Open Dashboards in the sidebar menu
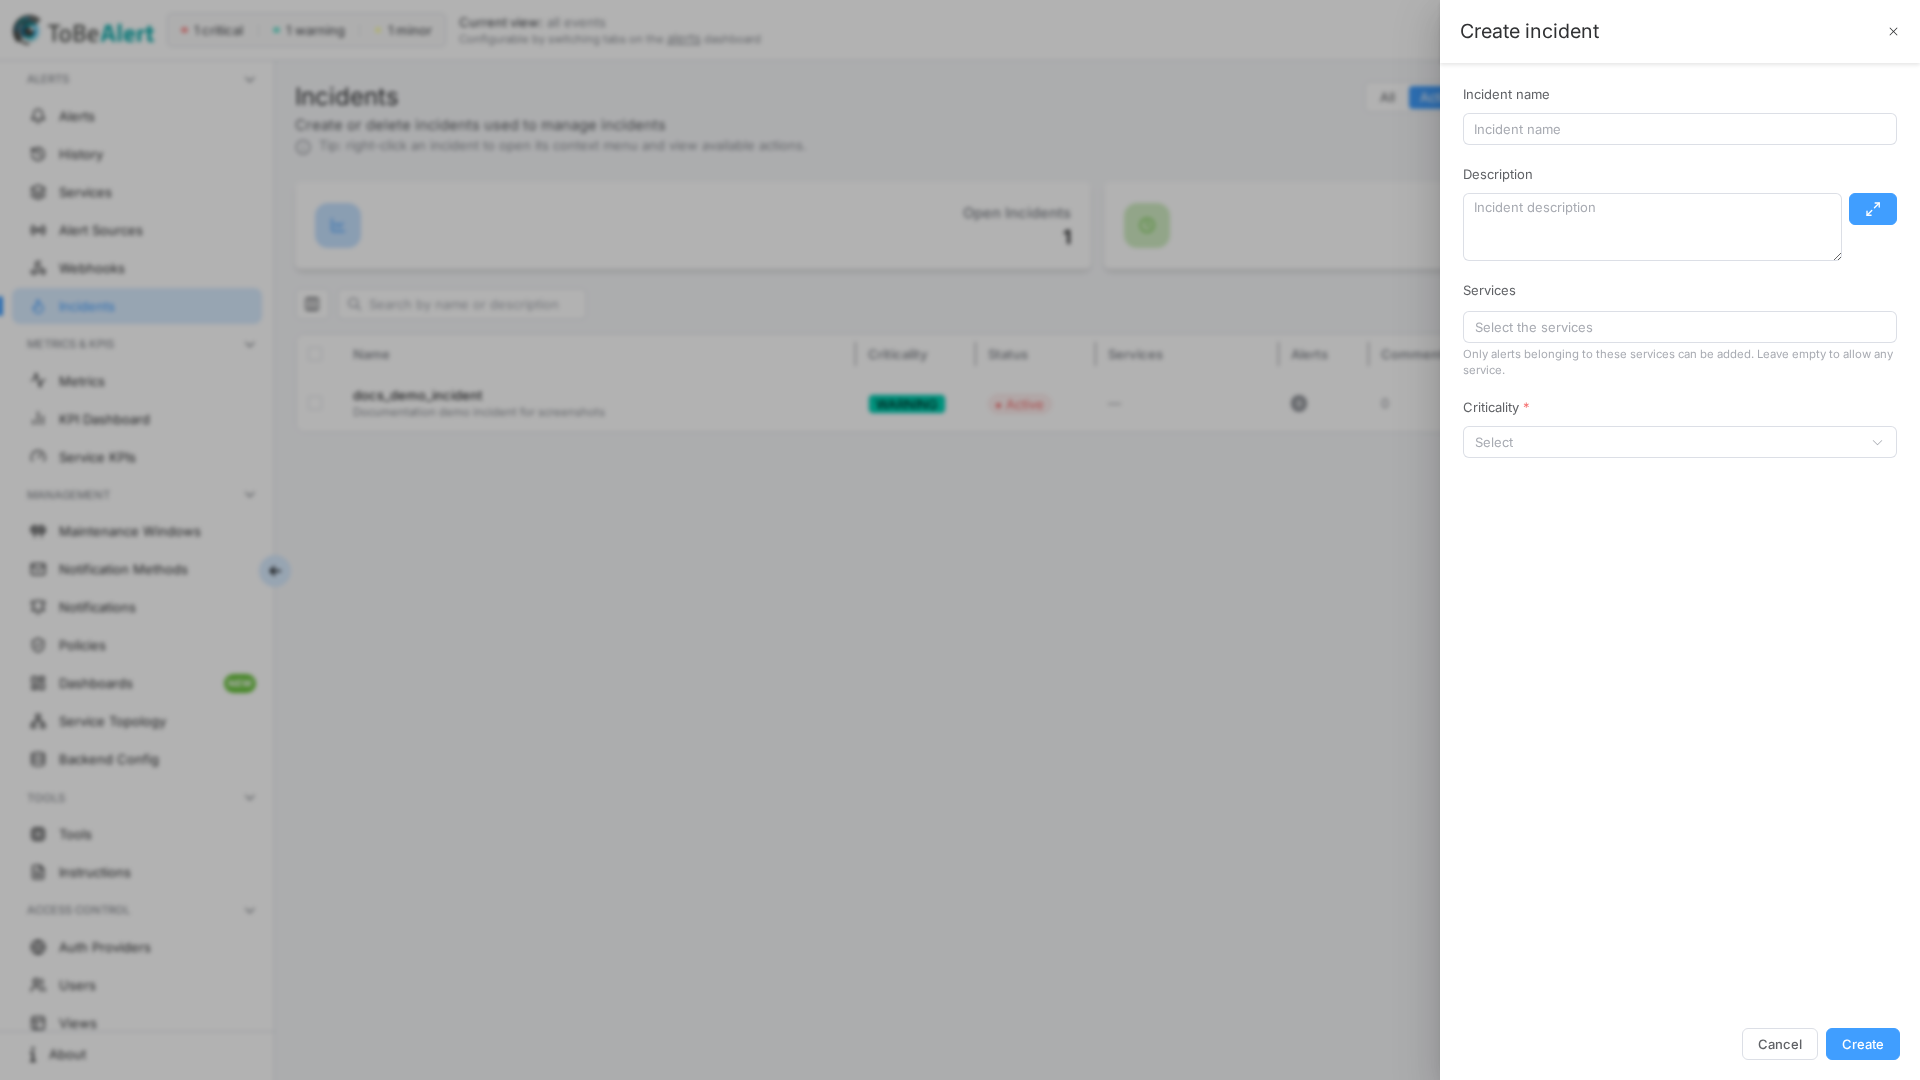The image size is (1920, 1080). (x=137, y=683)
